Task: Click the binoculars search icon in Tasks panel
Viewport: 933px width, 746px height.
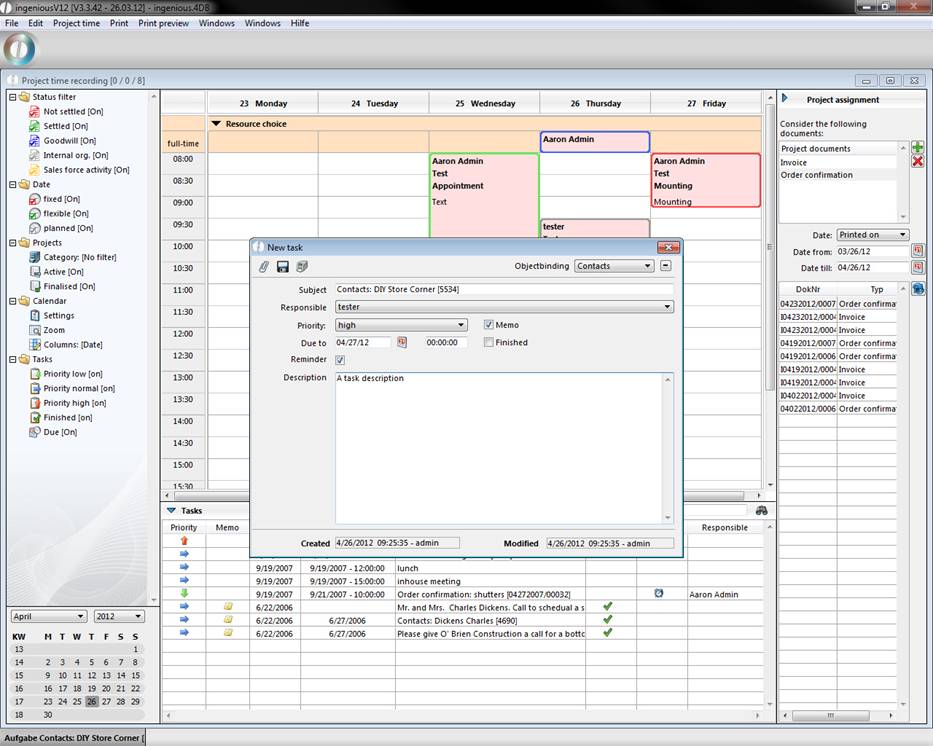Action: click(761, 511)
